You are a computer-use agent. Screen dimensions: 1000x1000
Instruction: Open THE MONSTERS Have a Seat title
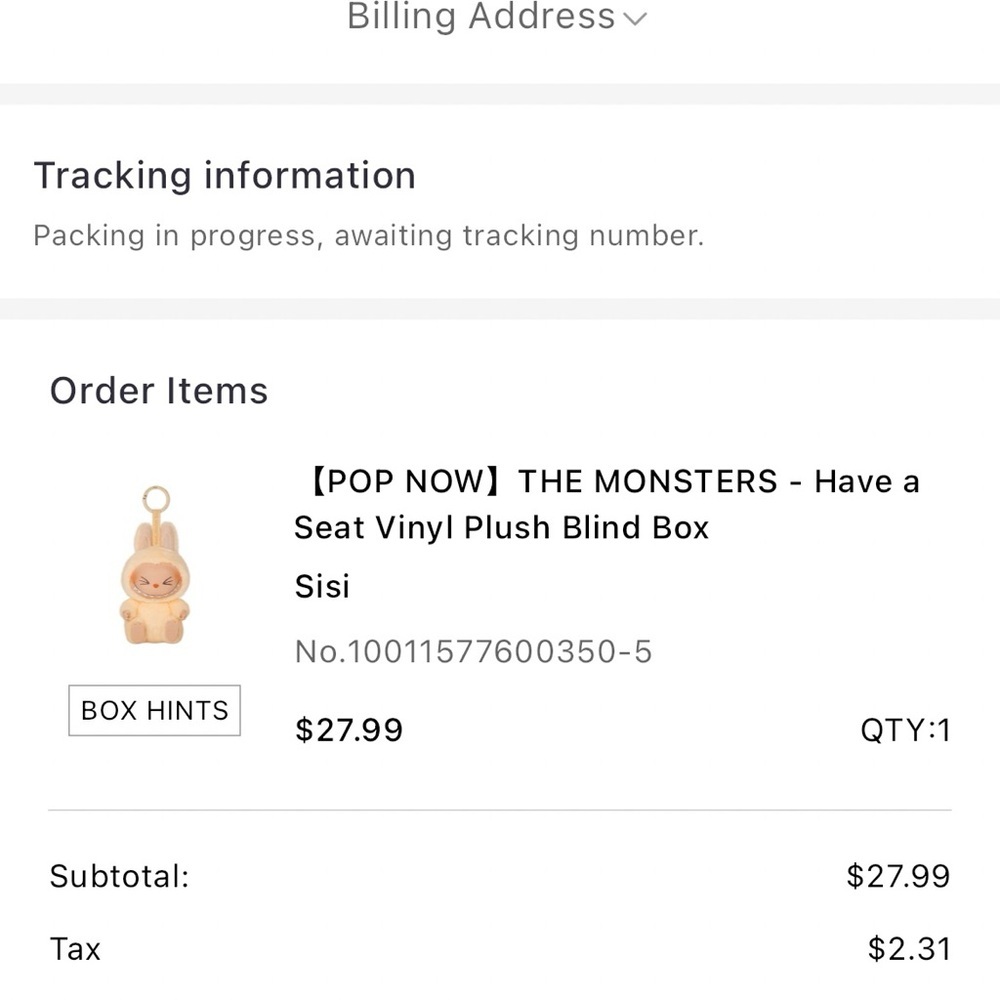[x=606, y=504]
